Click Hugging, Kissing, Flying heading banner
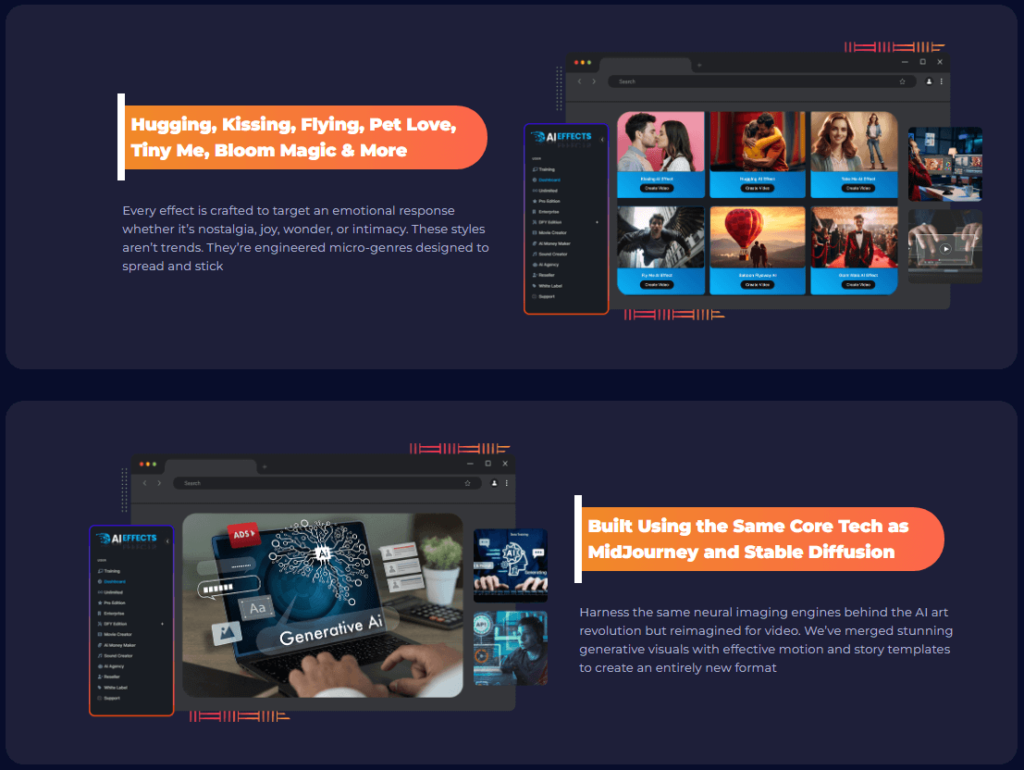 302,137
